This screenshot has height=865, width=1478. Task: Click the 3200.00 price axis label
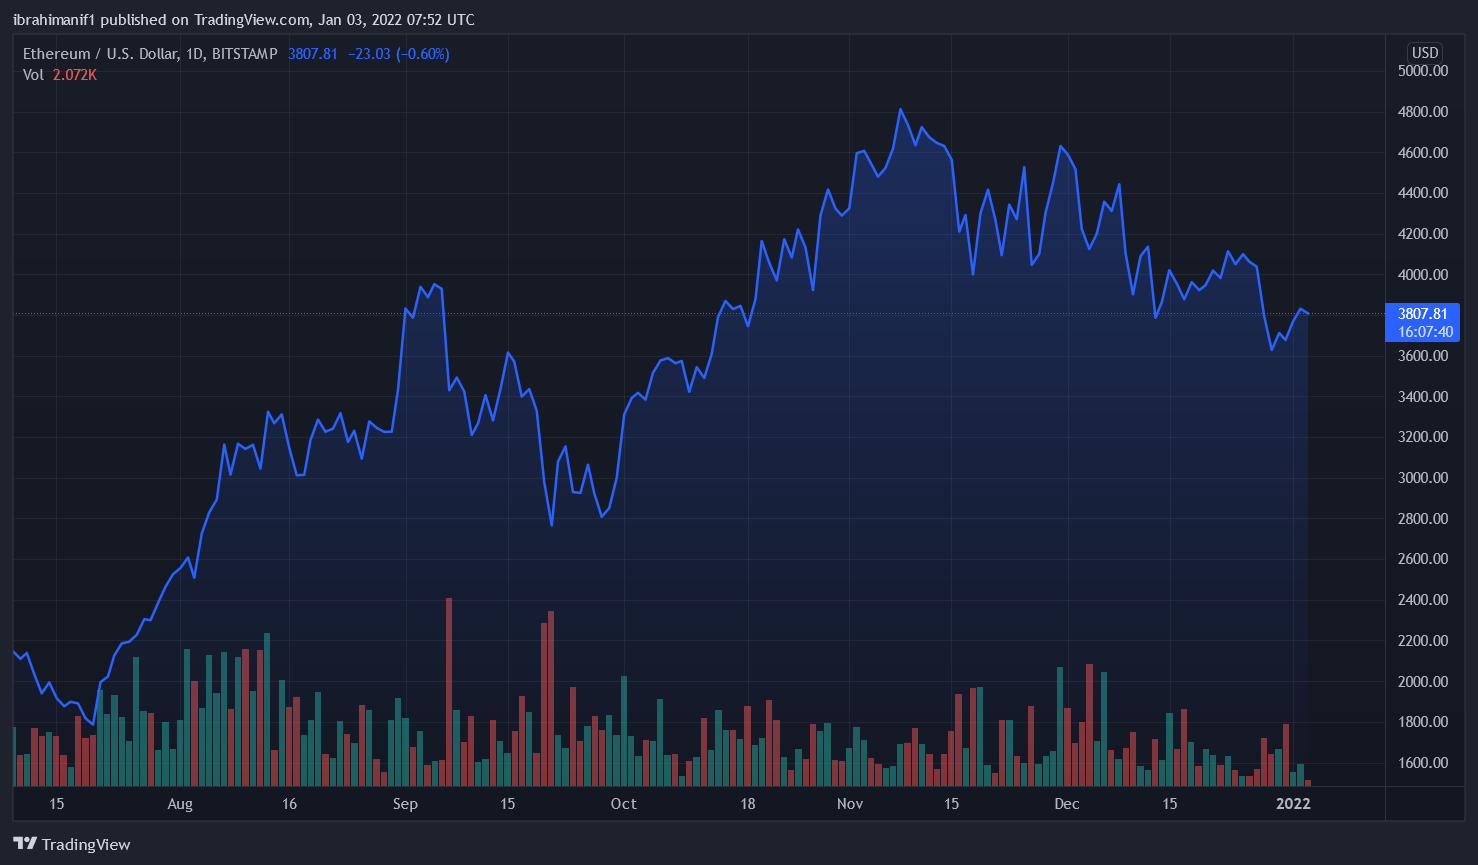pyautogui.click(x=1423, y=437)
